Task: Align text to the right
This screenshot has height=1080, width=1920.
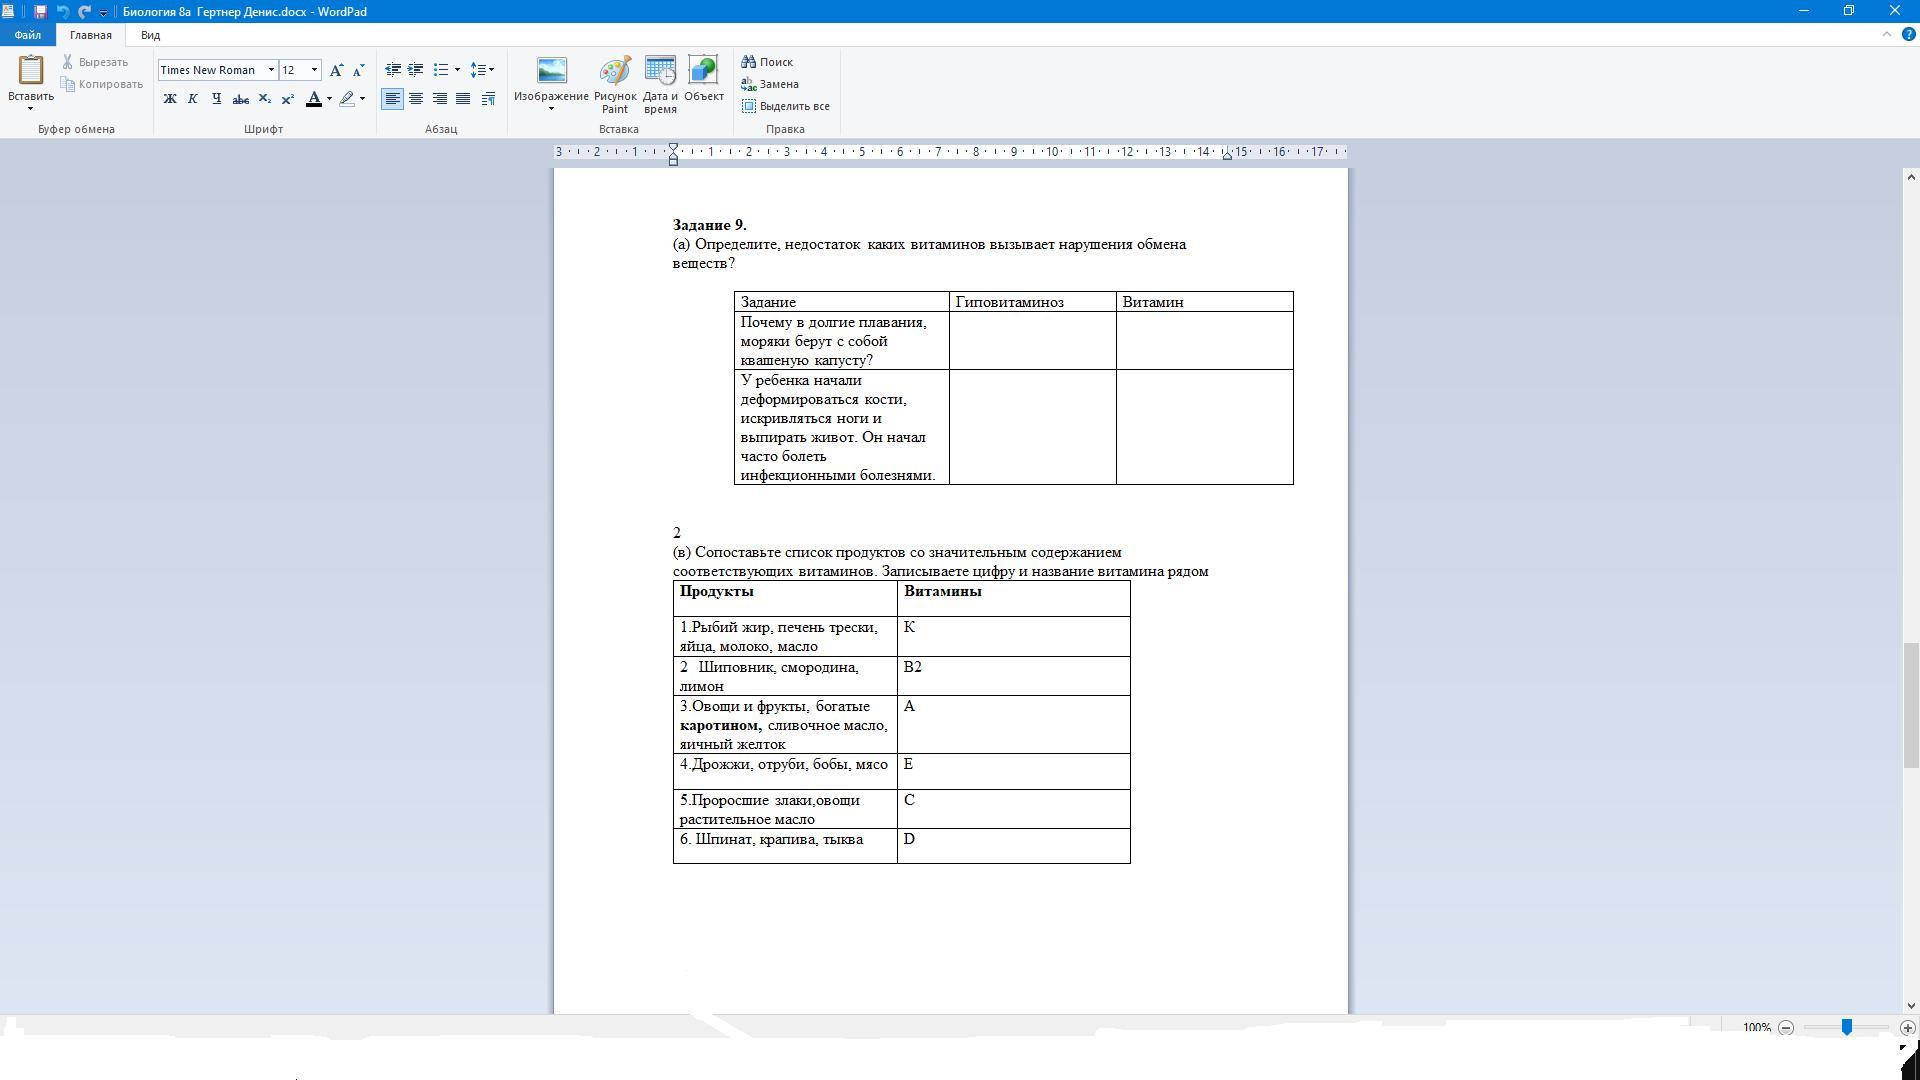Action: point(439,99)
